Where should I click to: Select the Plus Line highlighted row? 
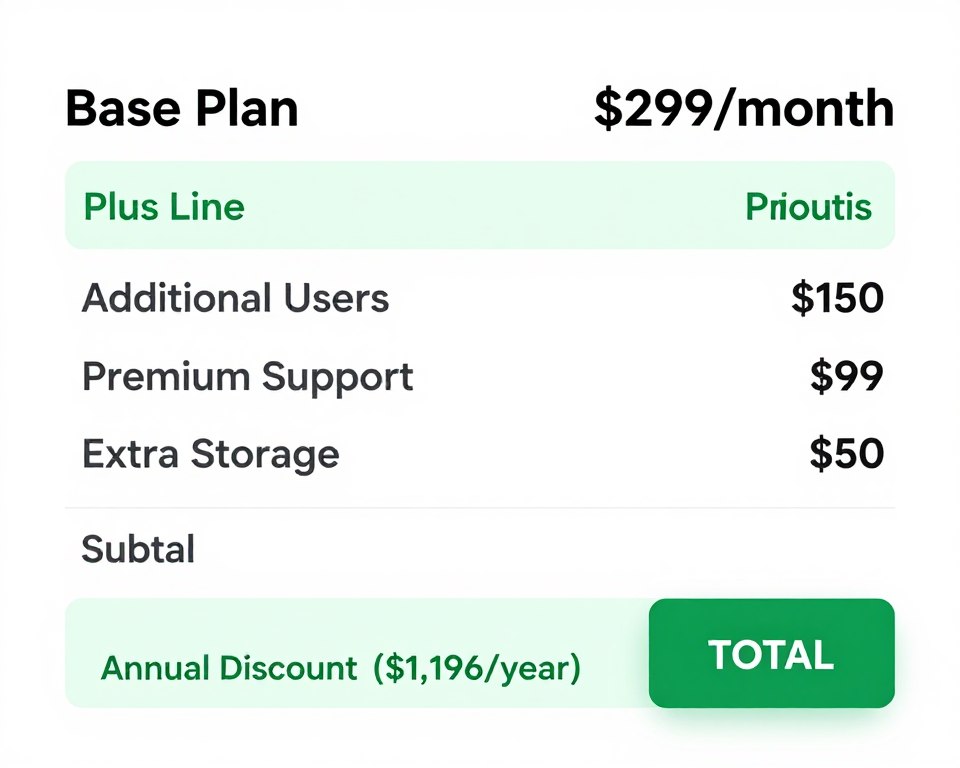pos(480,206)
